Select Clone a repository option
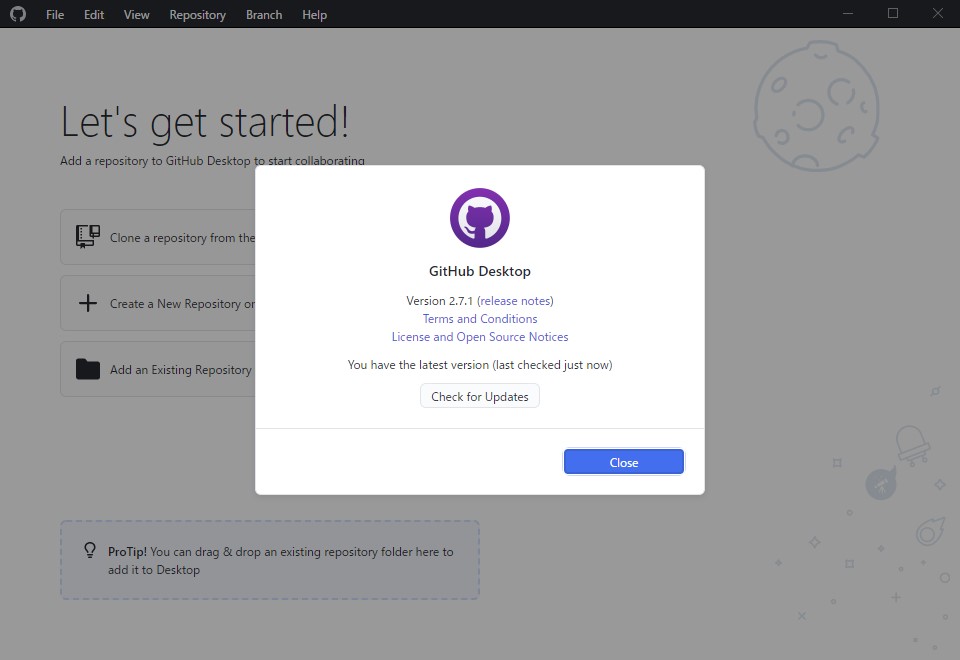This screenshot has height=660, width=960. click(x=180, y=237)
